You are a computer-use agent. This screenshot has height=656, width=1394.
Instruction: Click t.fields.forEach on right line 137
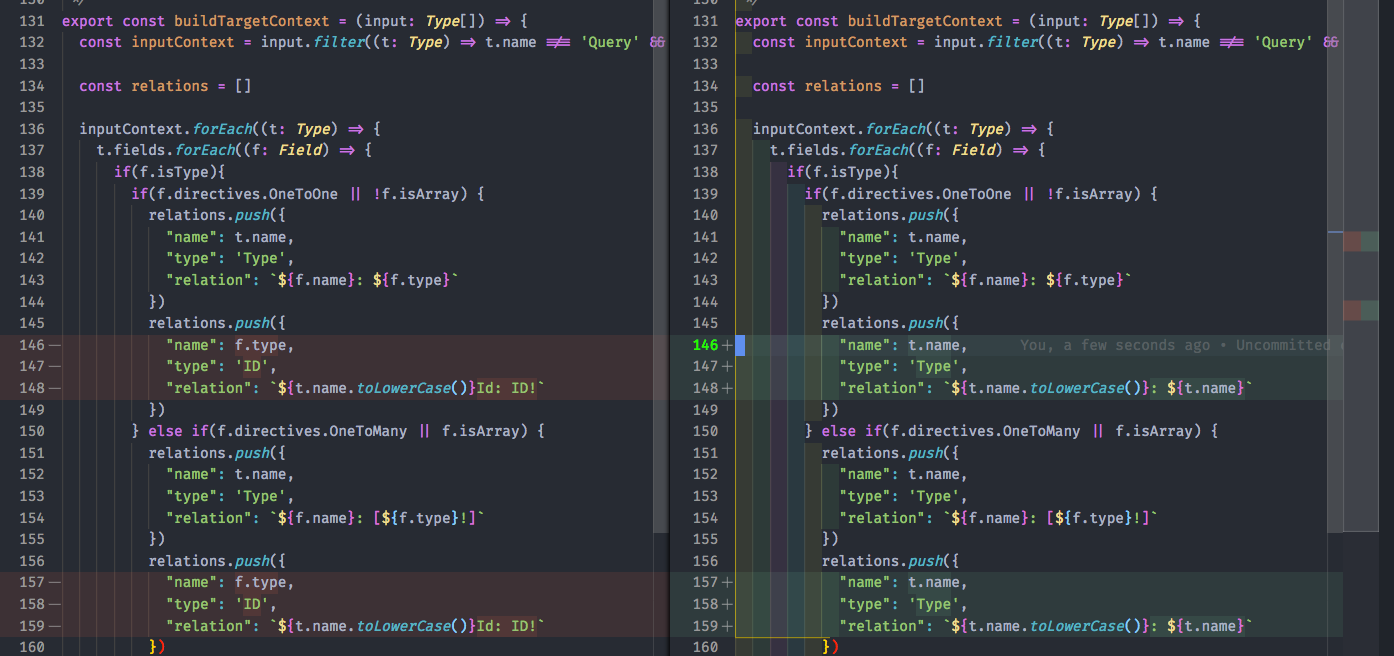(839, 150)
